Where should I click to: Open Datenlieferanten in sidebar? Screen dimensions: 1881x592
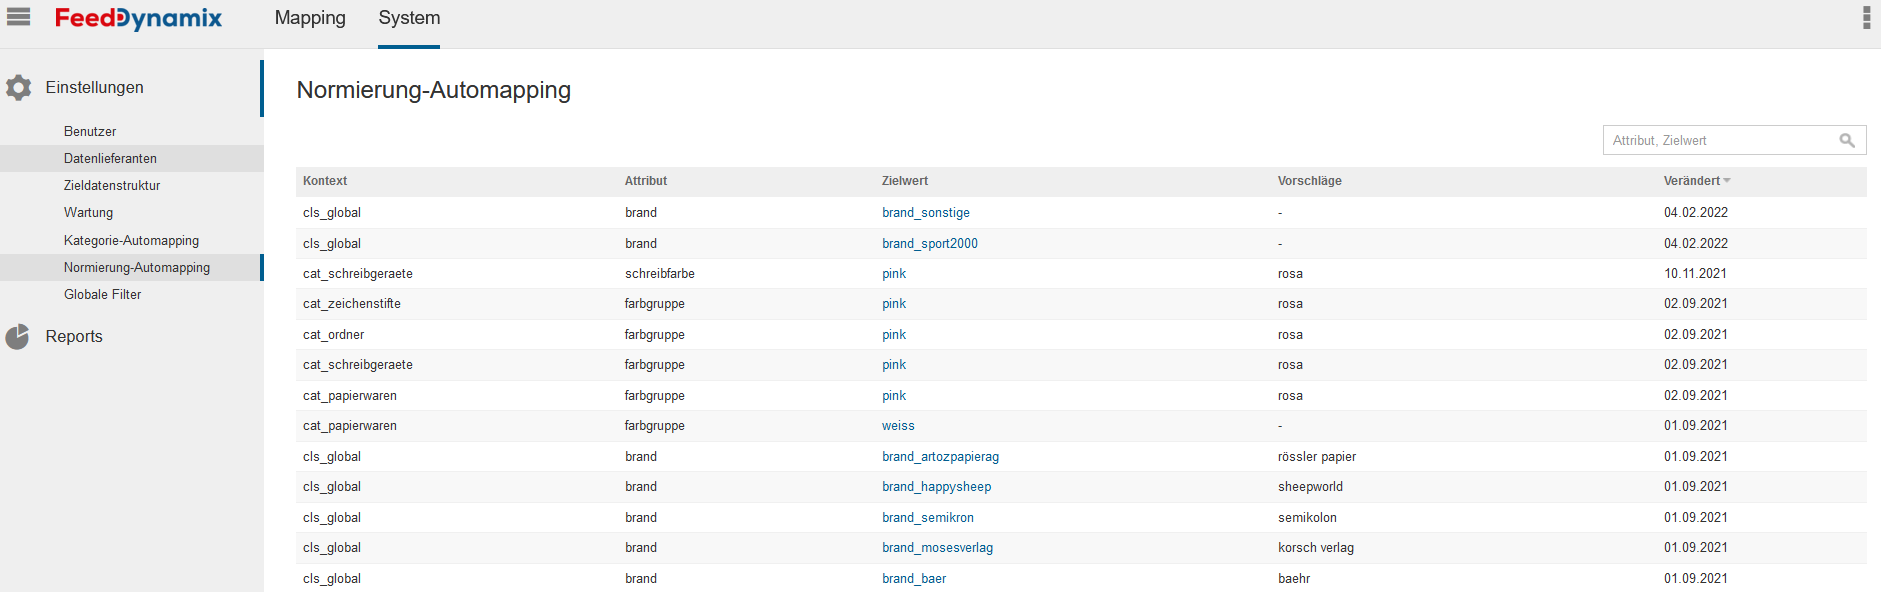click(110, 159)
